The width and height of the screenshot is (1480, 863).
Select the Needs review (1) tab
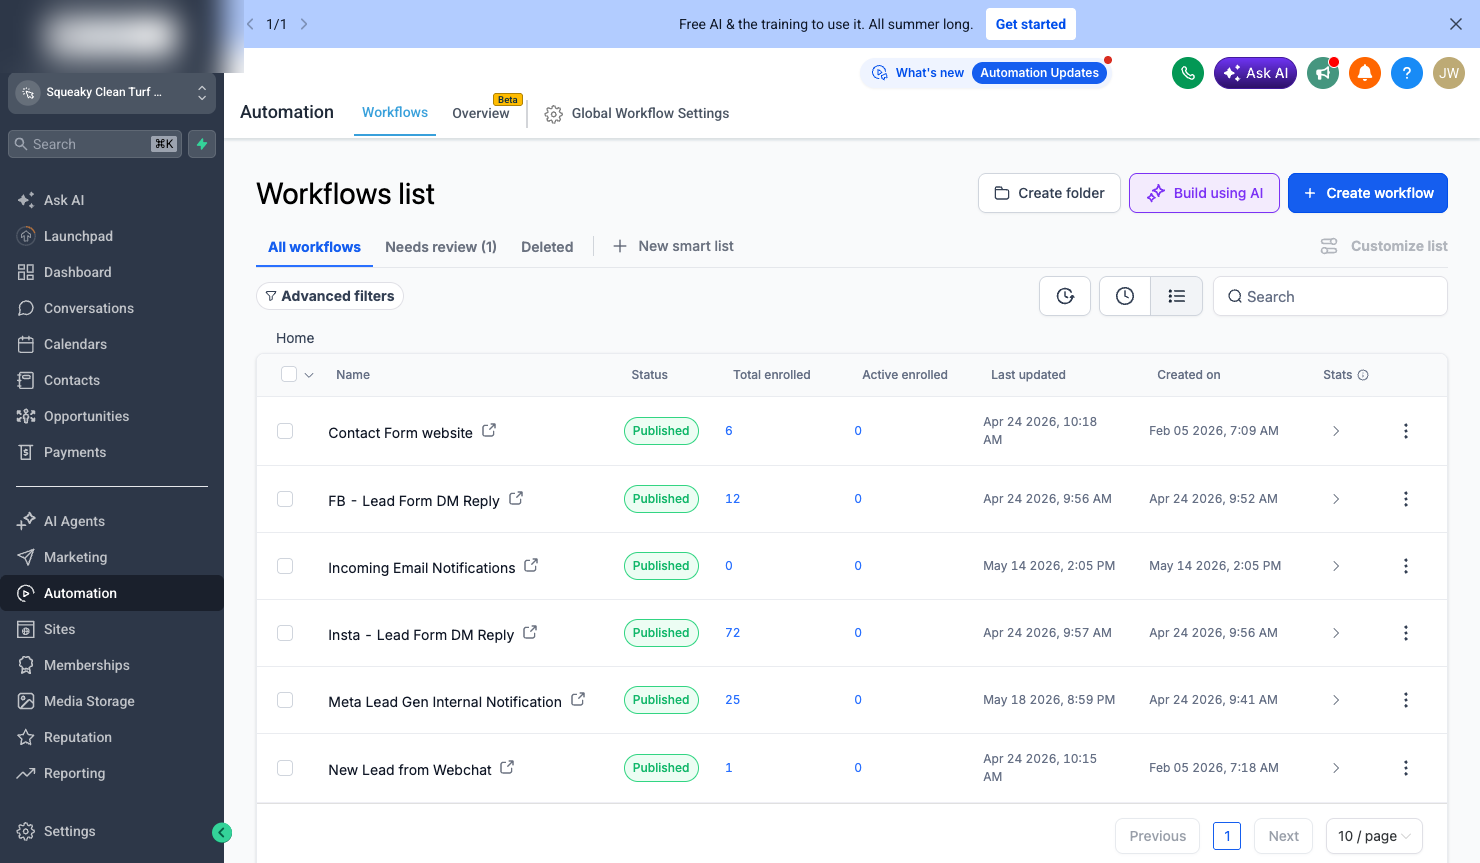[441, 247]
